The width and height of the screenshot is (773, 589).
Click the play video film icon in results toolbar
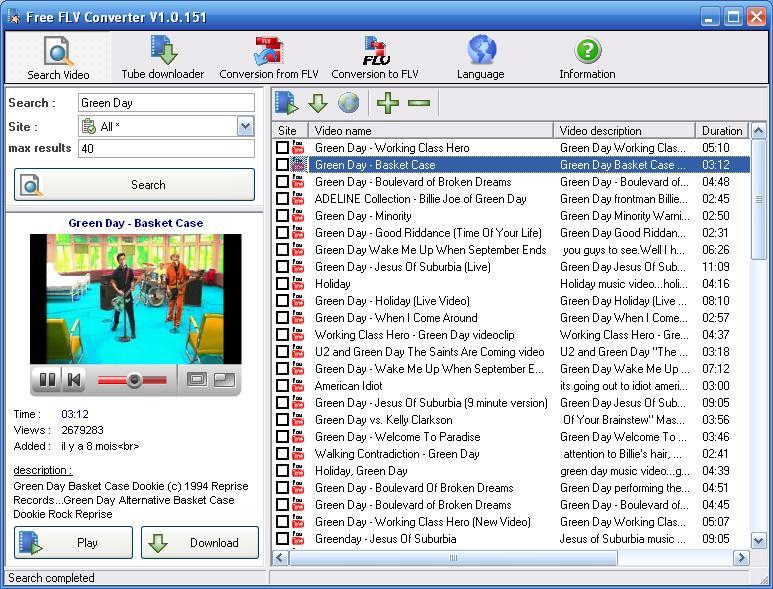point(287,103)
